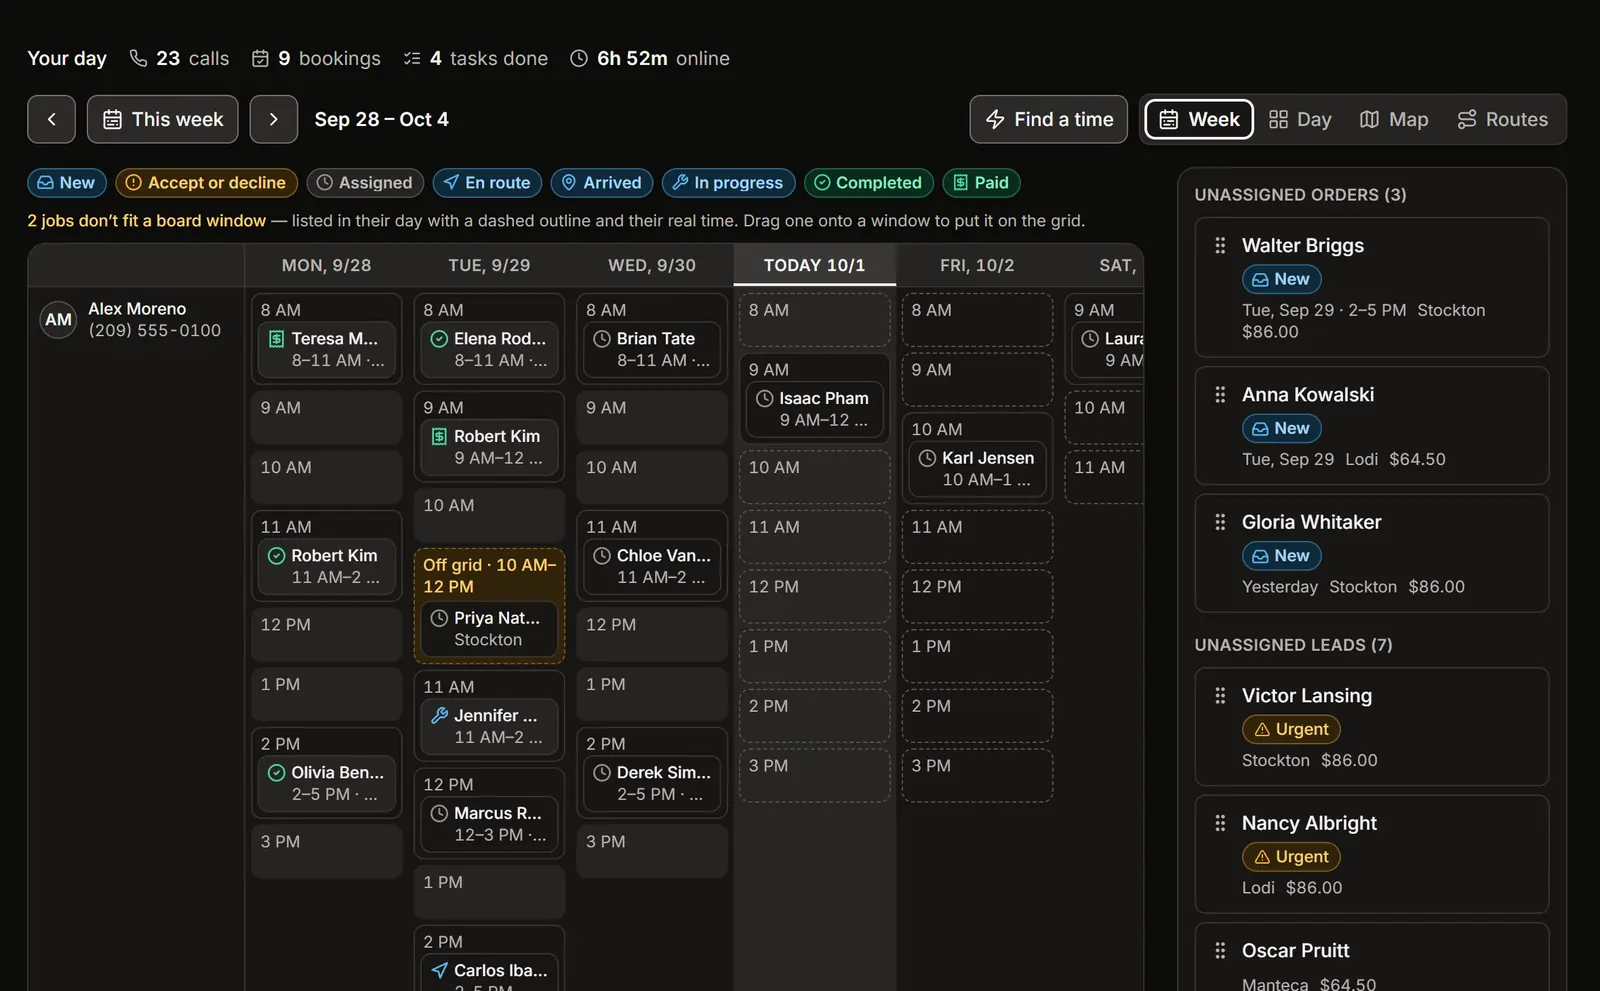The height and width of the screenshot is (991, 1600).
Task: Click drag handle icon on Nancy Albright lead
Action: [1220, 823]
